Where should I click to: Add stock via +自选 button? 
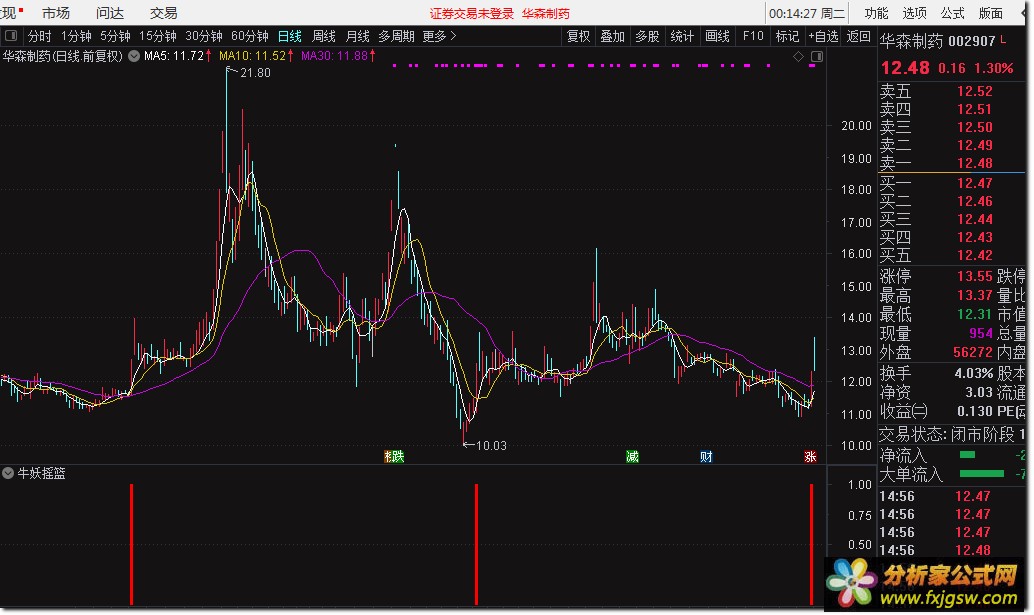coord(824,36)
